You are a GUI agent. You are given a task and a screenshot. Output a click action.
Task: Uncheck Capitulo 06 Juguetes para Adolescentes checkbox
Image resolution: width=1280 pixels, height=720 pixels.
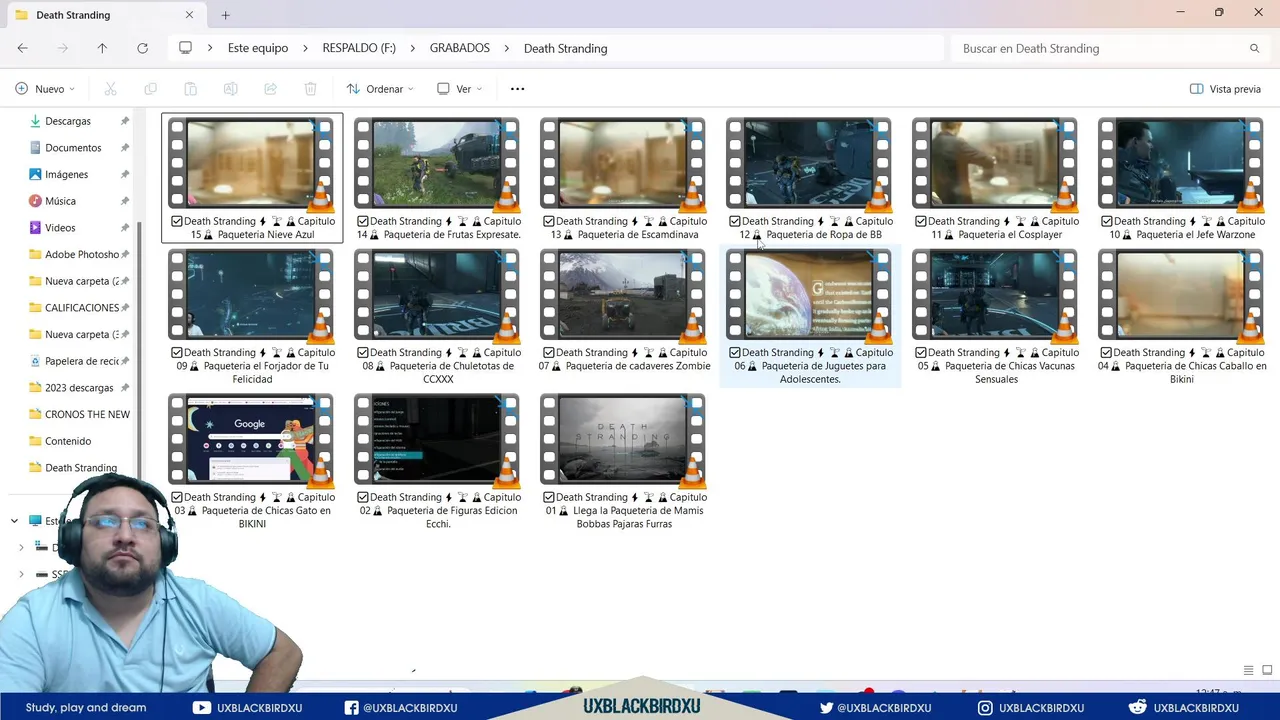735,353
